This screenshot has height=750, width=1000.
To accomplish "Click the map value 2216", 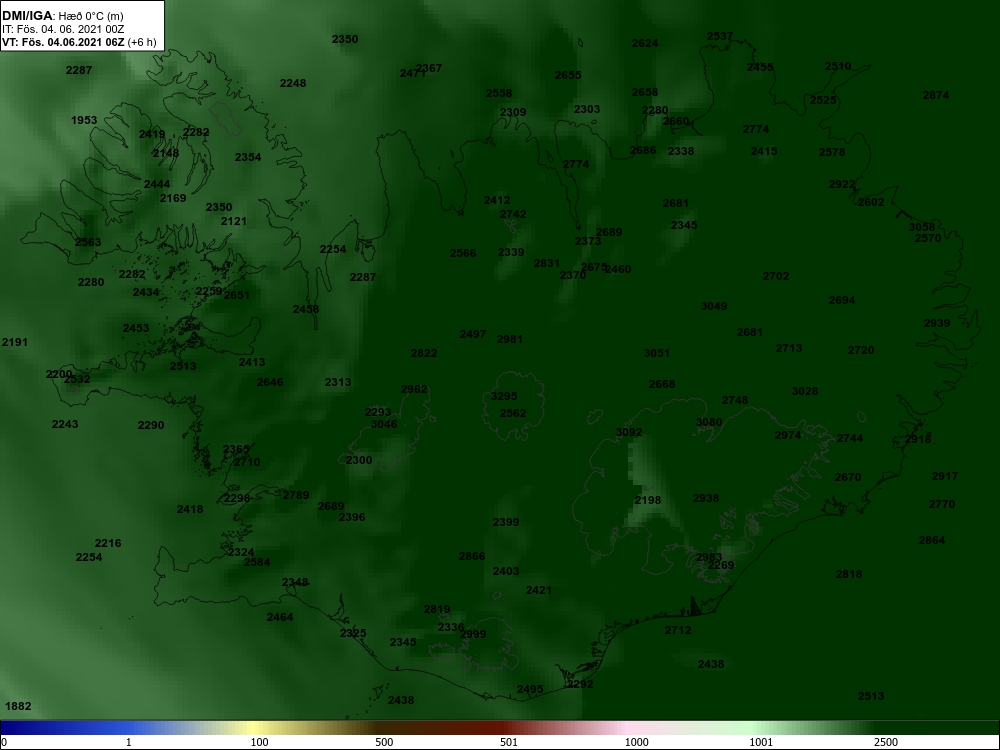I will tap(108, 543).
